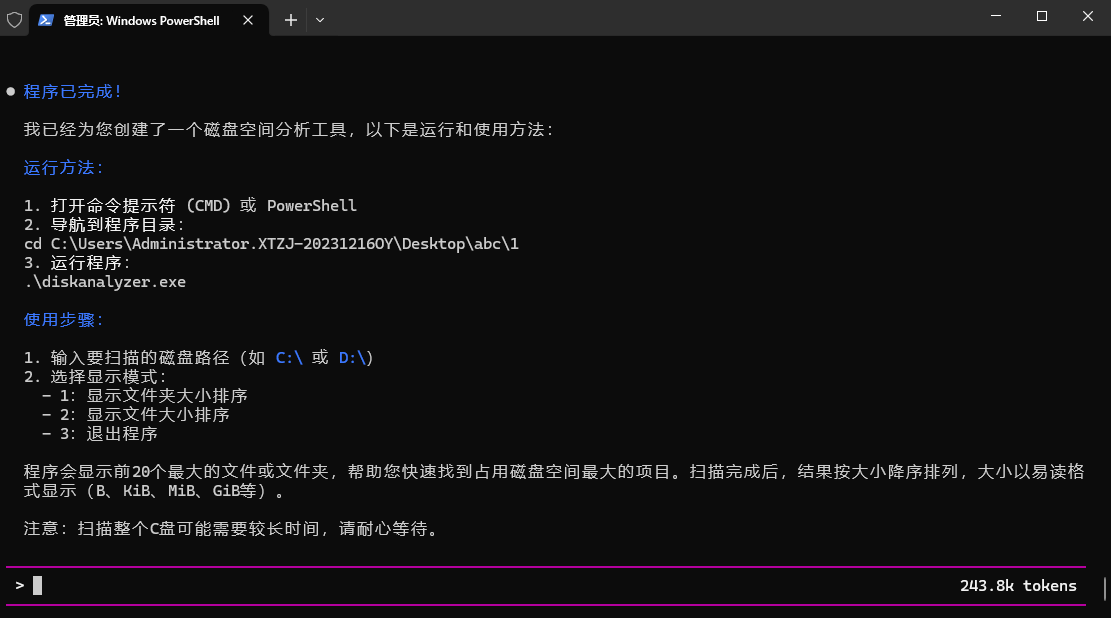Click the white bullet before 程序已完成
The image size is (1111, 618).
coord(11,91)
